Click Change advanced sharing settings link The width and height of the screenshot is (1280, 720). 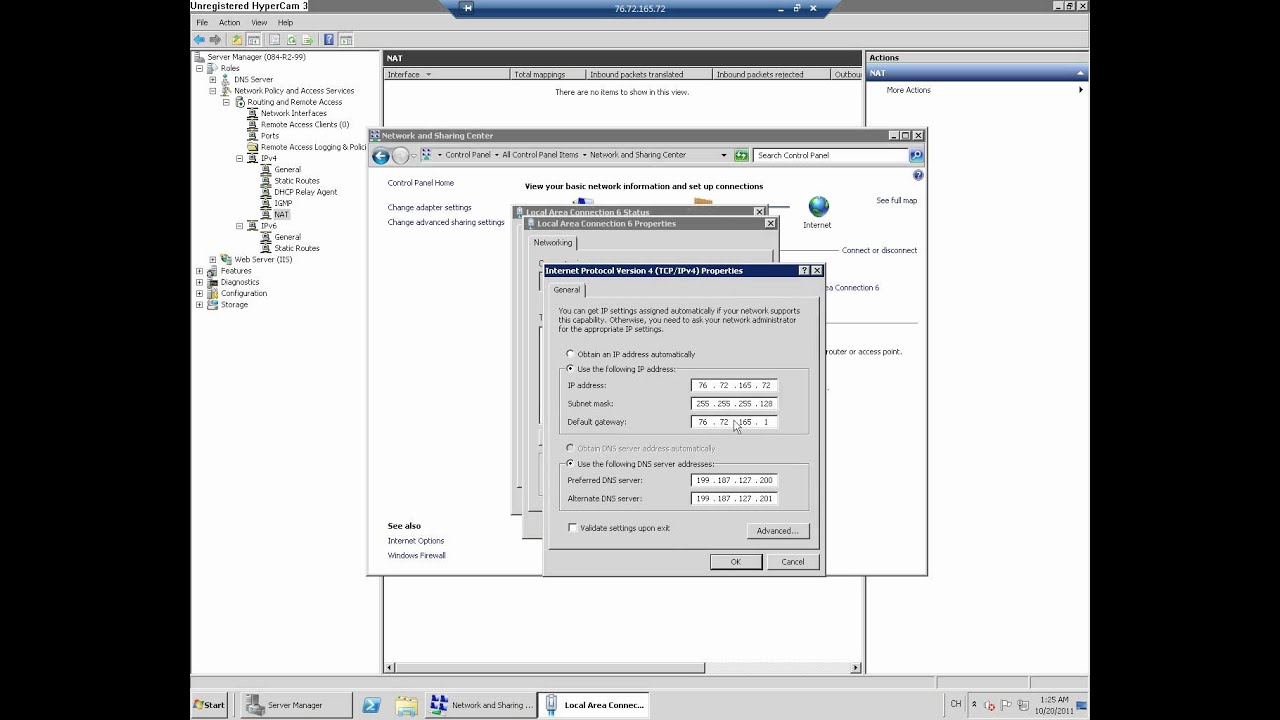coord(446,222)
